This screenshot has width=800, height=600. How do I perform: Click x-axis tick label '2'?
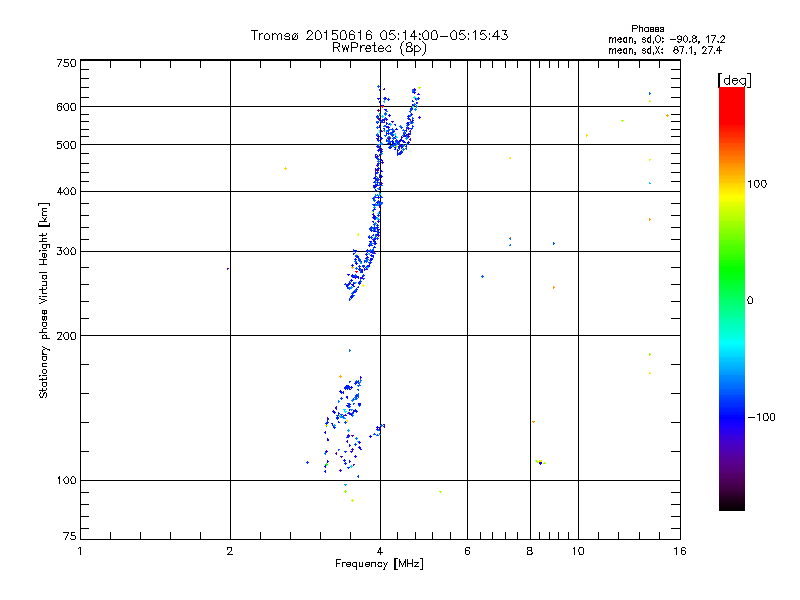click(x=230, y=551)
